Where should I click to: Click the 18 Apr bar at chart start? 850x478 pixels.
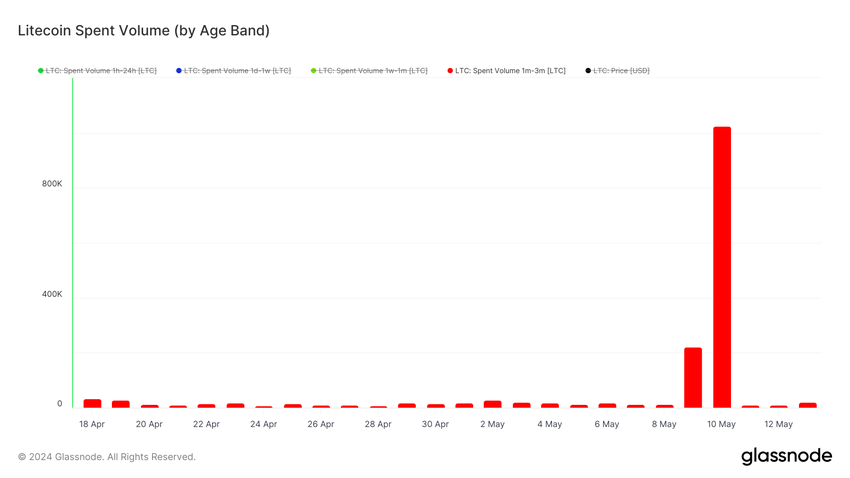tap(92, 404)
